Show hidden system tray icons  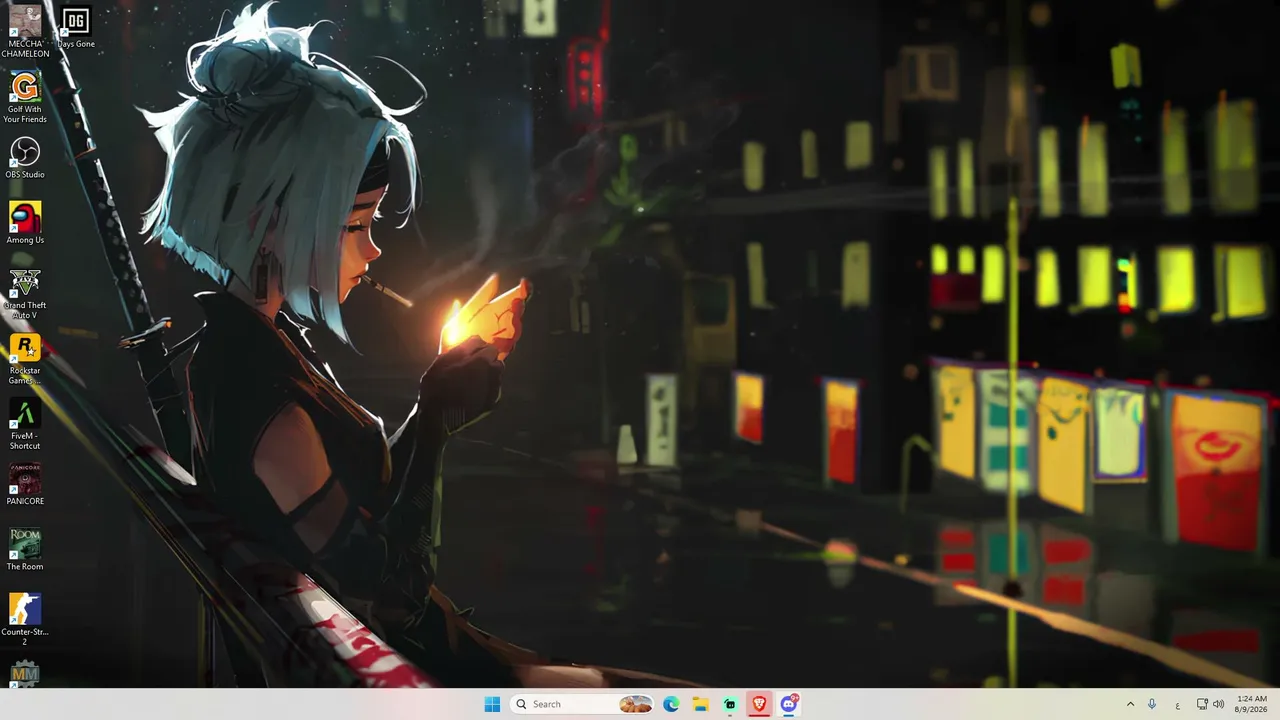(x=1130, y=704)
